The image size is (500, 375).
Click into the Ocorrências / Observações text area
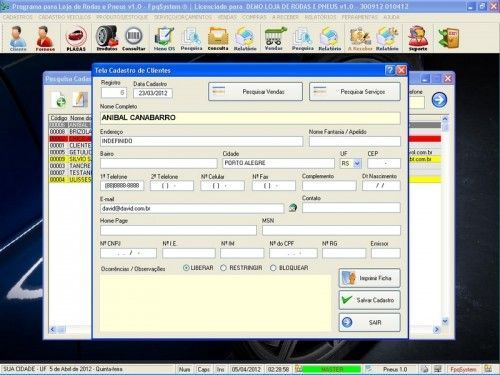(215, 303)
